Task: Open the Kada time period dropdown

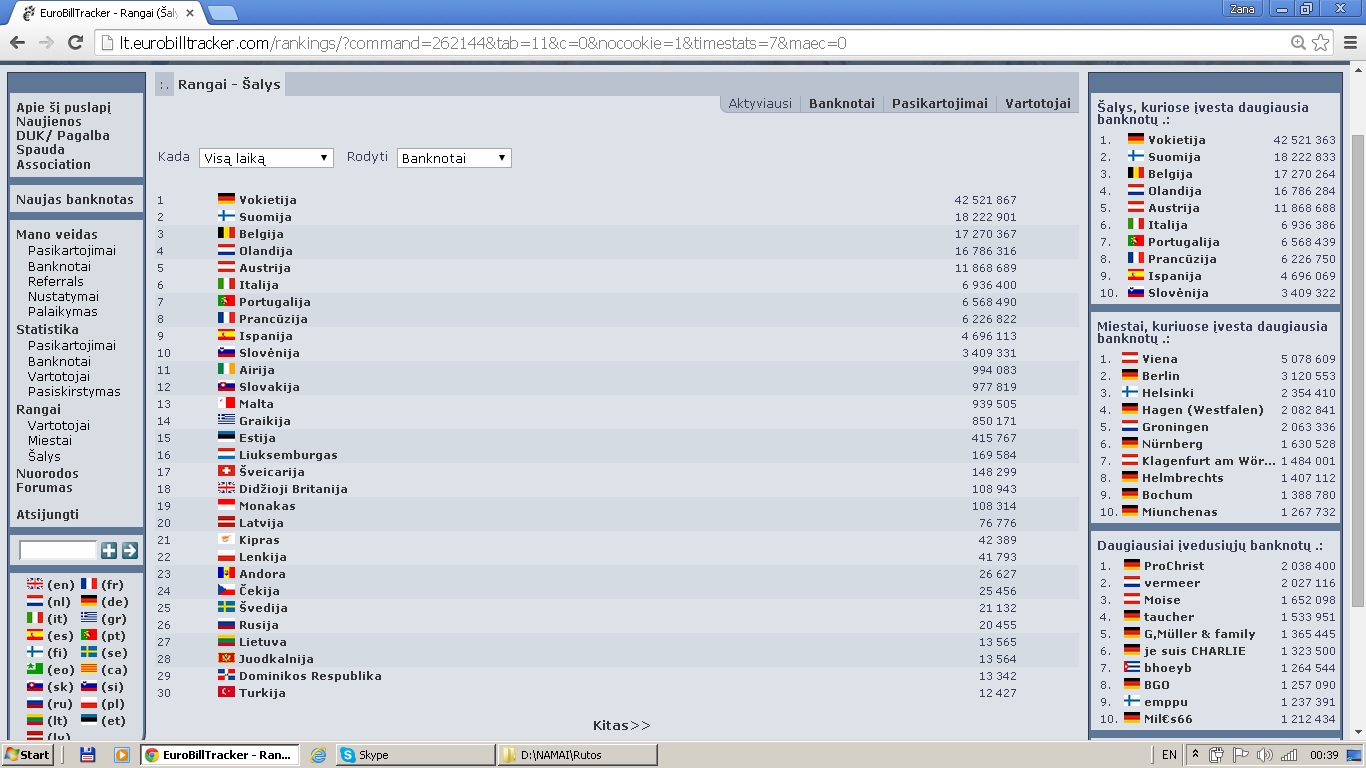Action: pyautogui.click(x=266, y=158)
